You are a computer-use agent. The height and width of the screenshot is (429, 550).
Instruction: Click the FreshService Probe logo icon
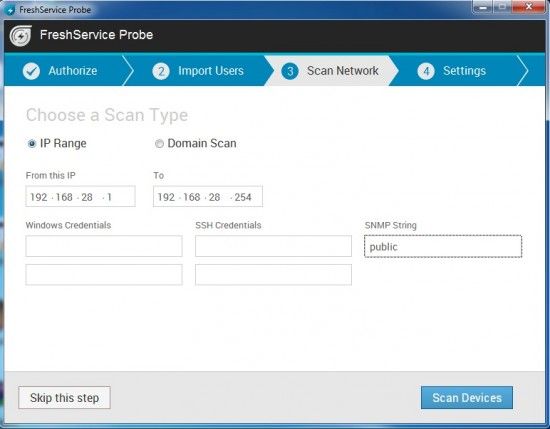(x=21, y=35)
